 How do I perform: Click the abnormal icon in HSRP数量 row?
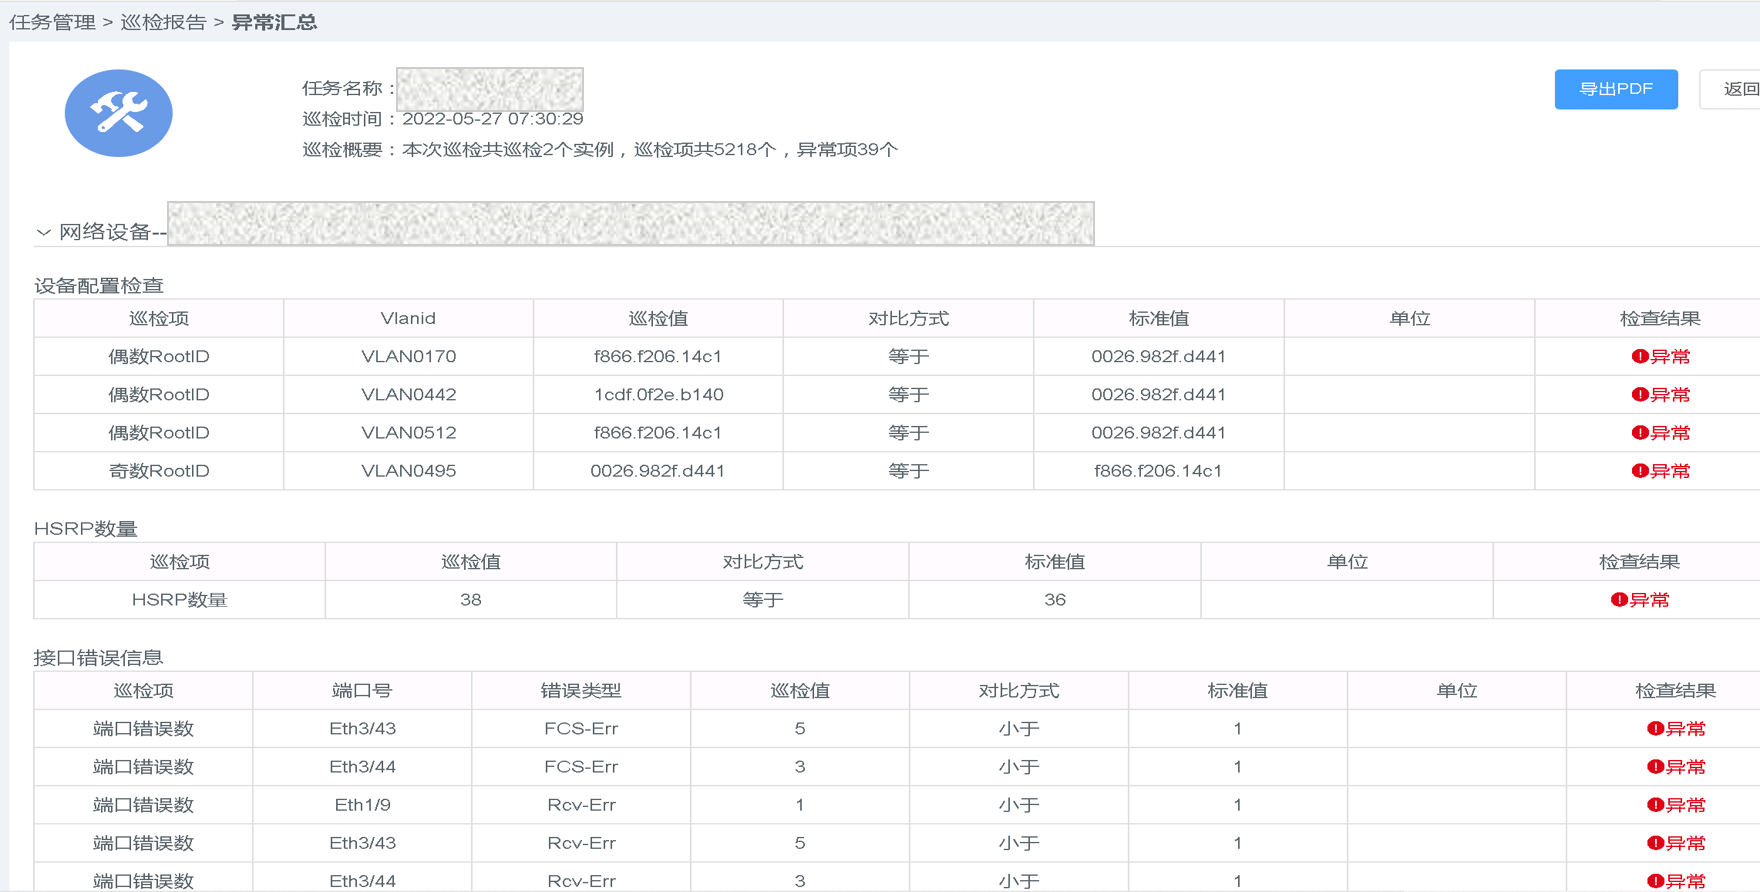coord(1619,600)
